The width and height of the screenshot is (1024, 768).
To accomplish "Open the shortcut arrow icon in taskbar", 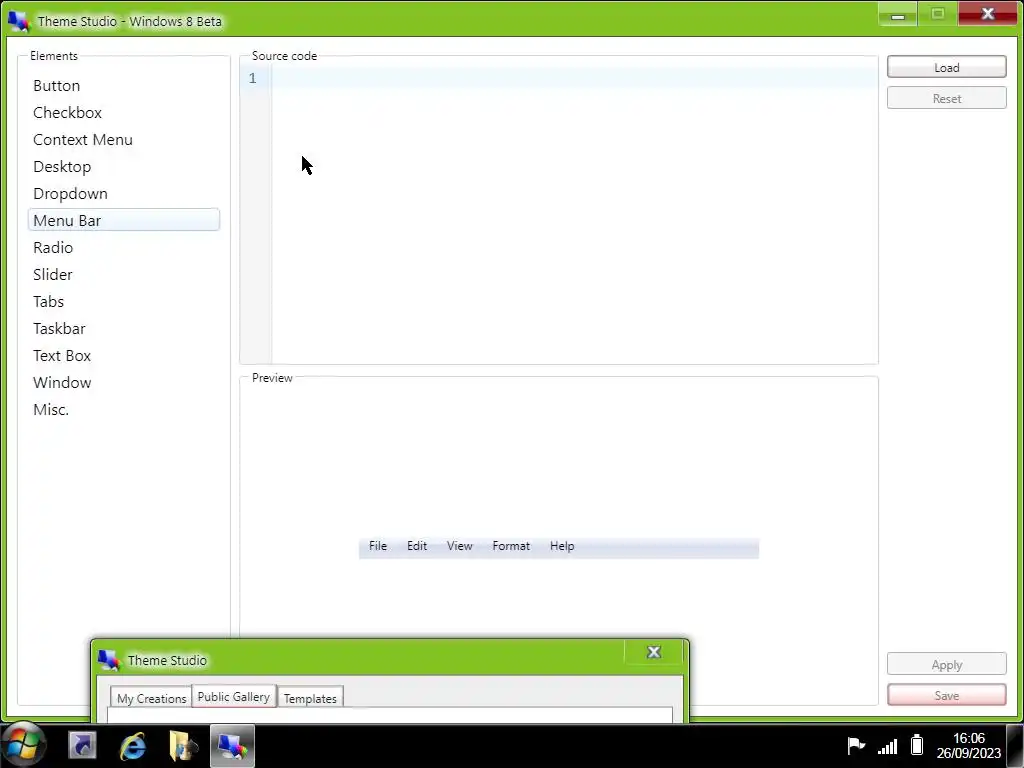I will [x=82, y=746].
